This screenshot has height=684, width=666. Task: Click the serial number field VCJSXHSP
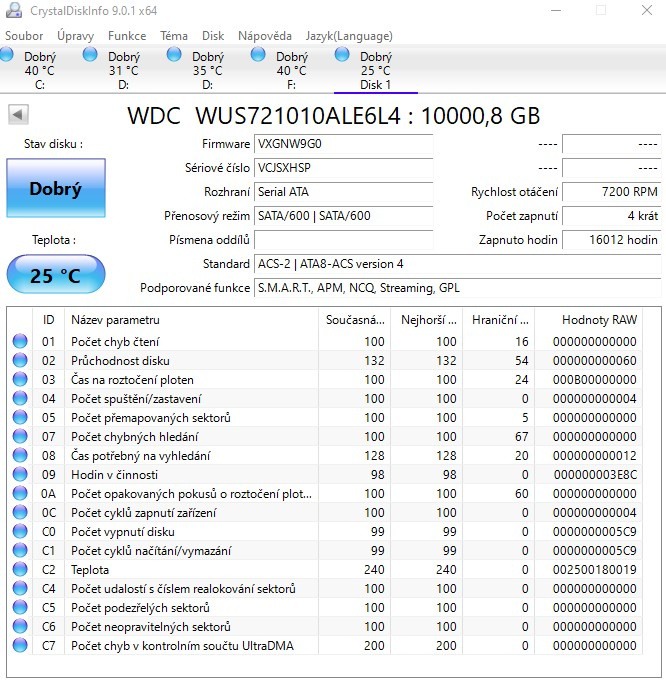click(344, 168)
